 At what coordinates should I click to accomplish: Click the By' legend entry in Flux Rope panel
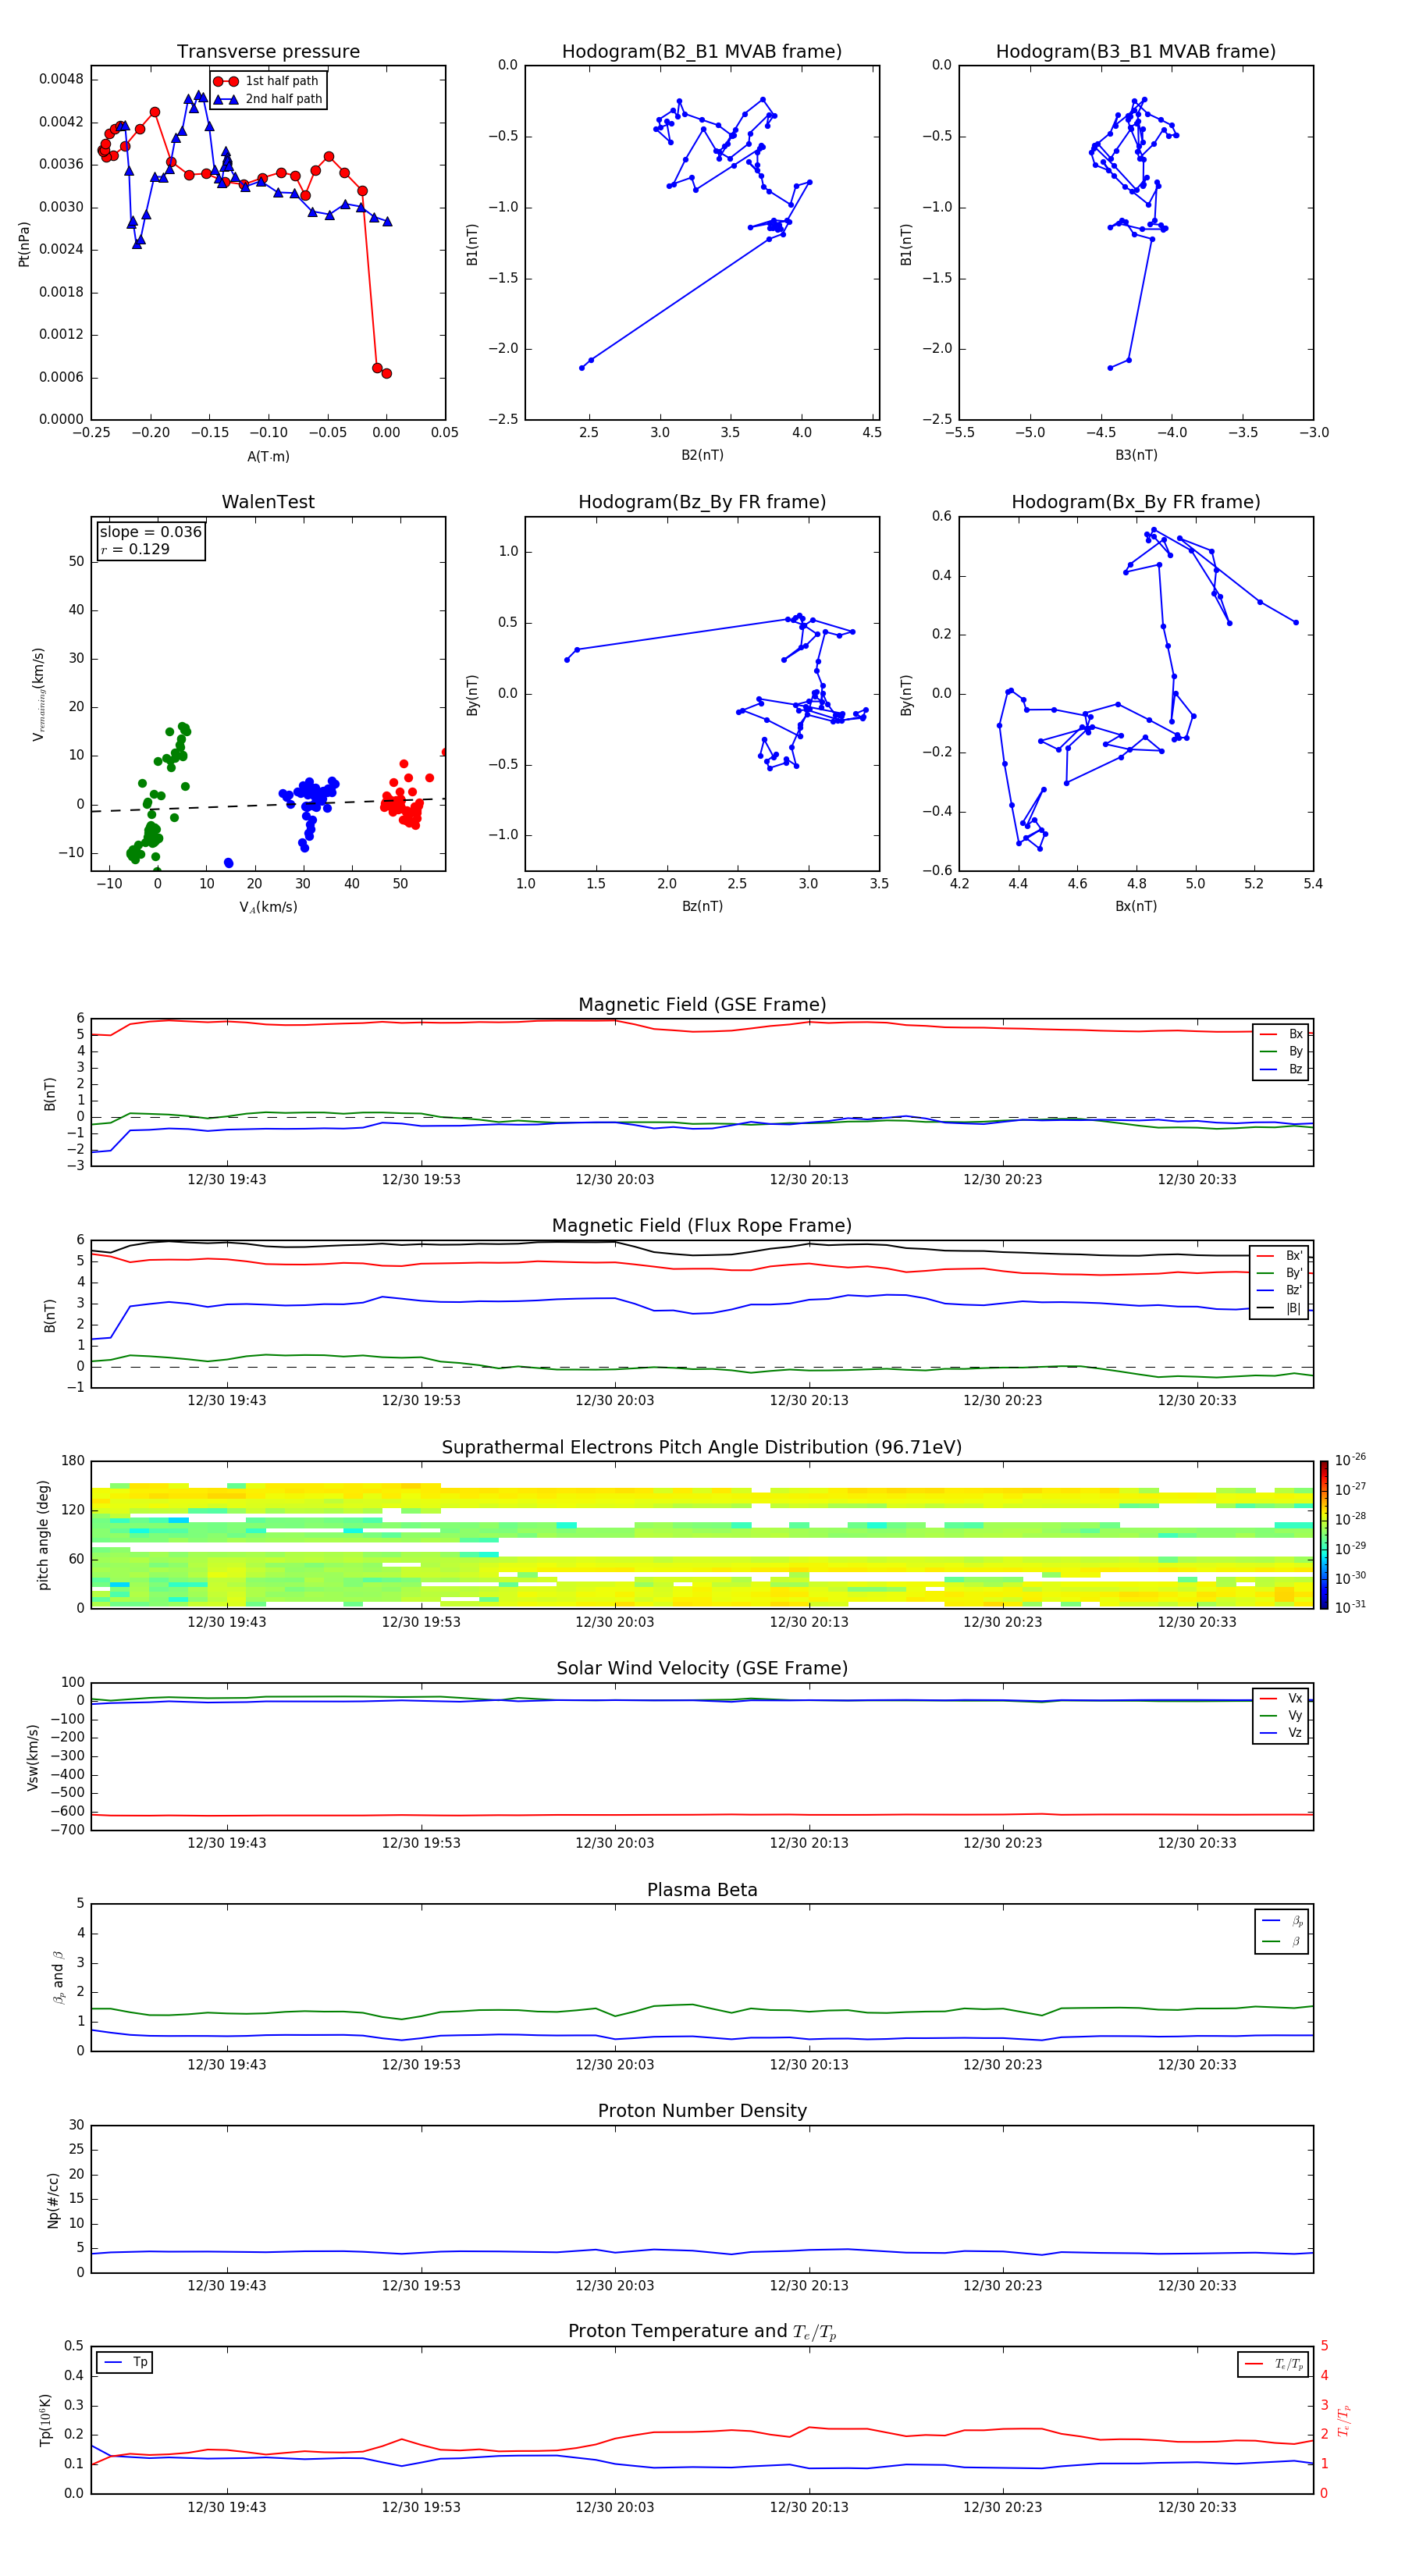tap(1280, 1273)
